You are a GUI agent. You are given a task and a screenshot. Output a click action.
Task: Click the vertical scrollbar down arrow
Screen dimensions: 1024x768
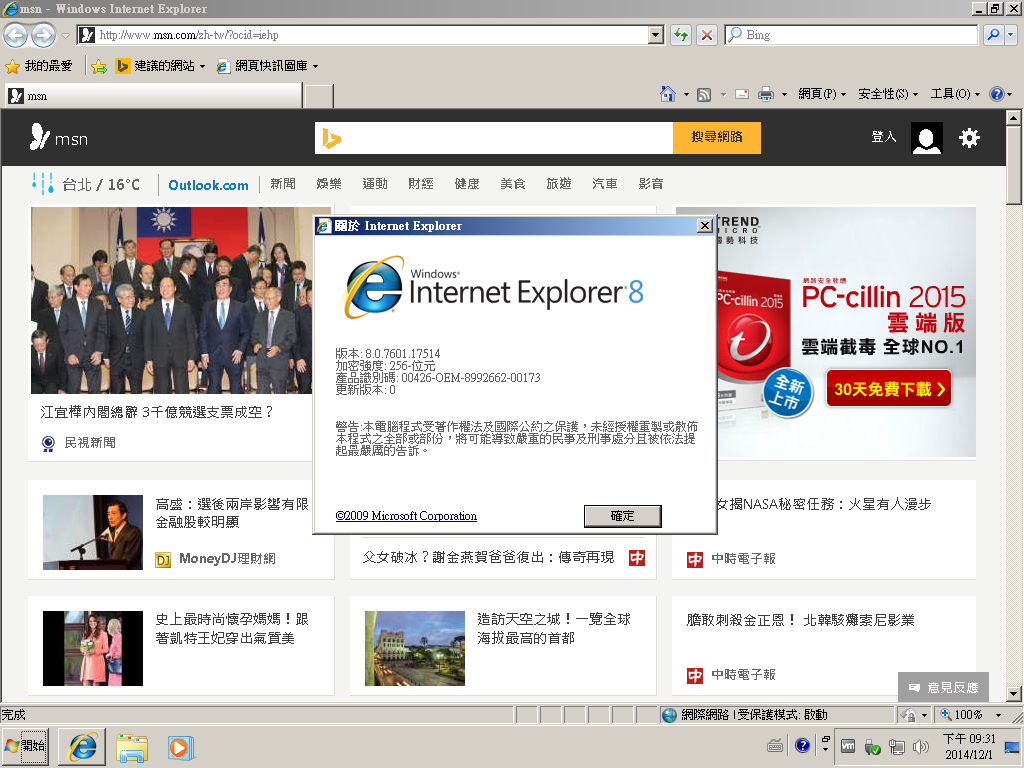[1013, 694]
